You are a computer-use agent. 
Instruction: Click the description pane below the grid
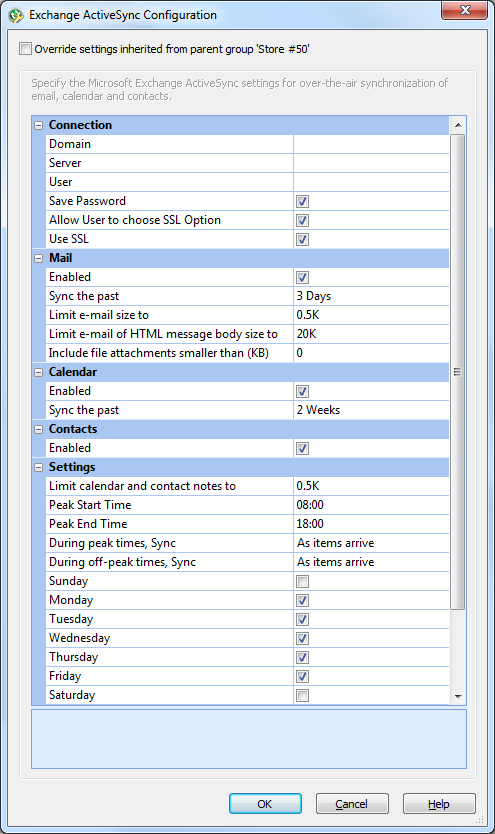249,739
